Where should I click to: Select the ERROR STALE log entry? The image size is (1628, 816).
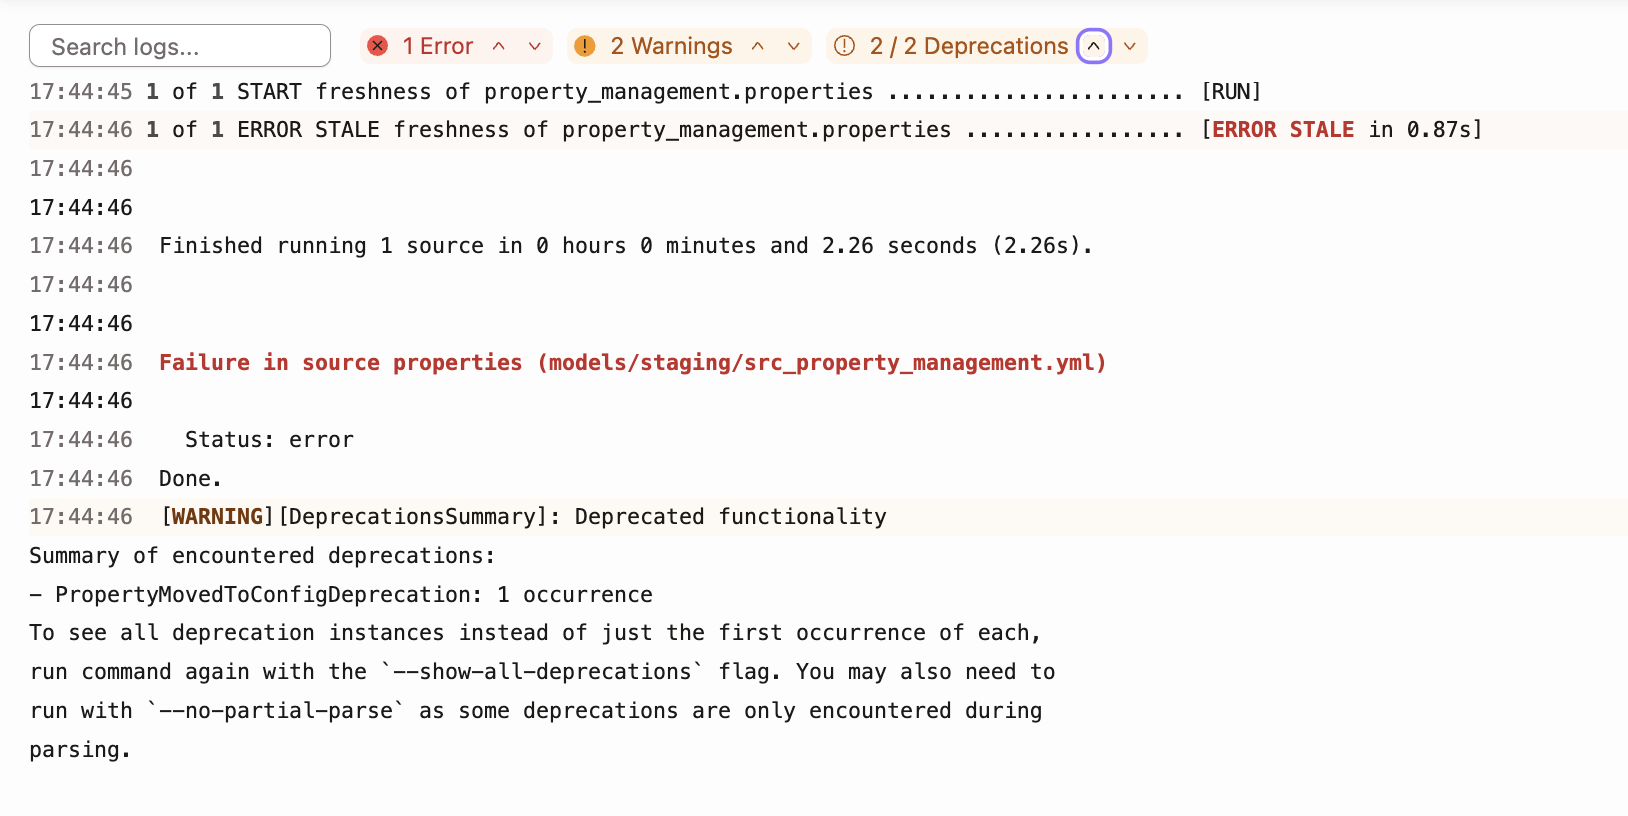[x=700, y=129]
